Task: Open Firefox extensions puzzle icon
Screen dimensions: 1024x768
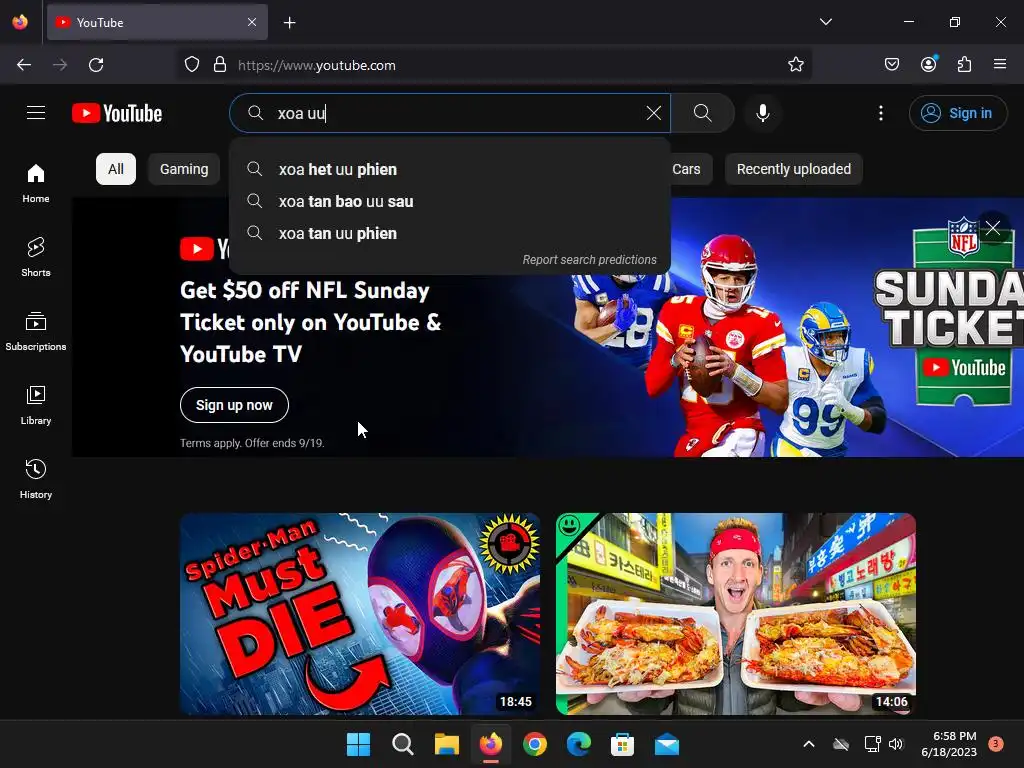Action: click(x=964, y=65)
